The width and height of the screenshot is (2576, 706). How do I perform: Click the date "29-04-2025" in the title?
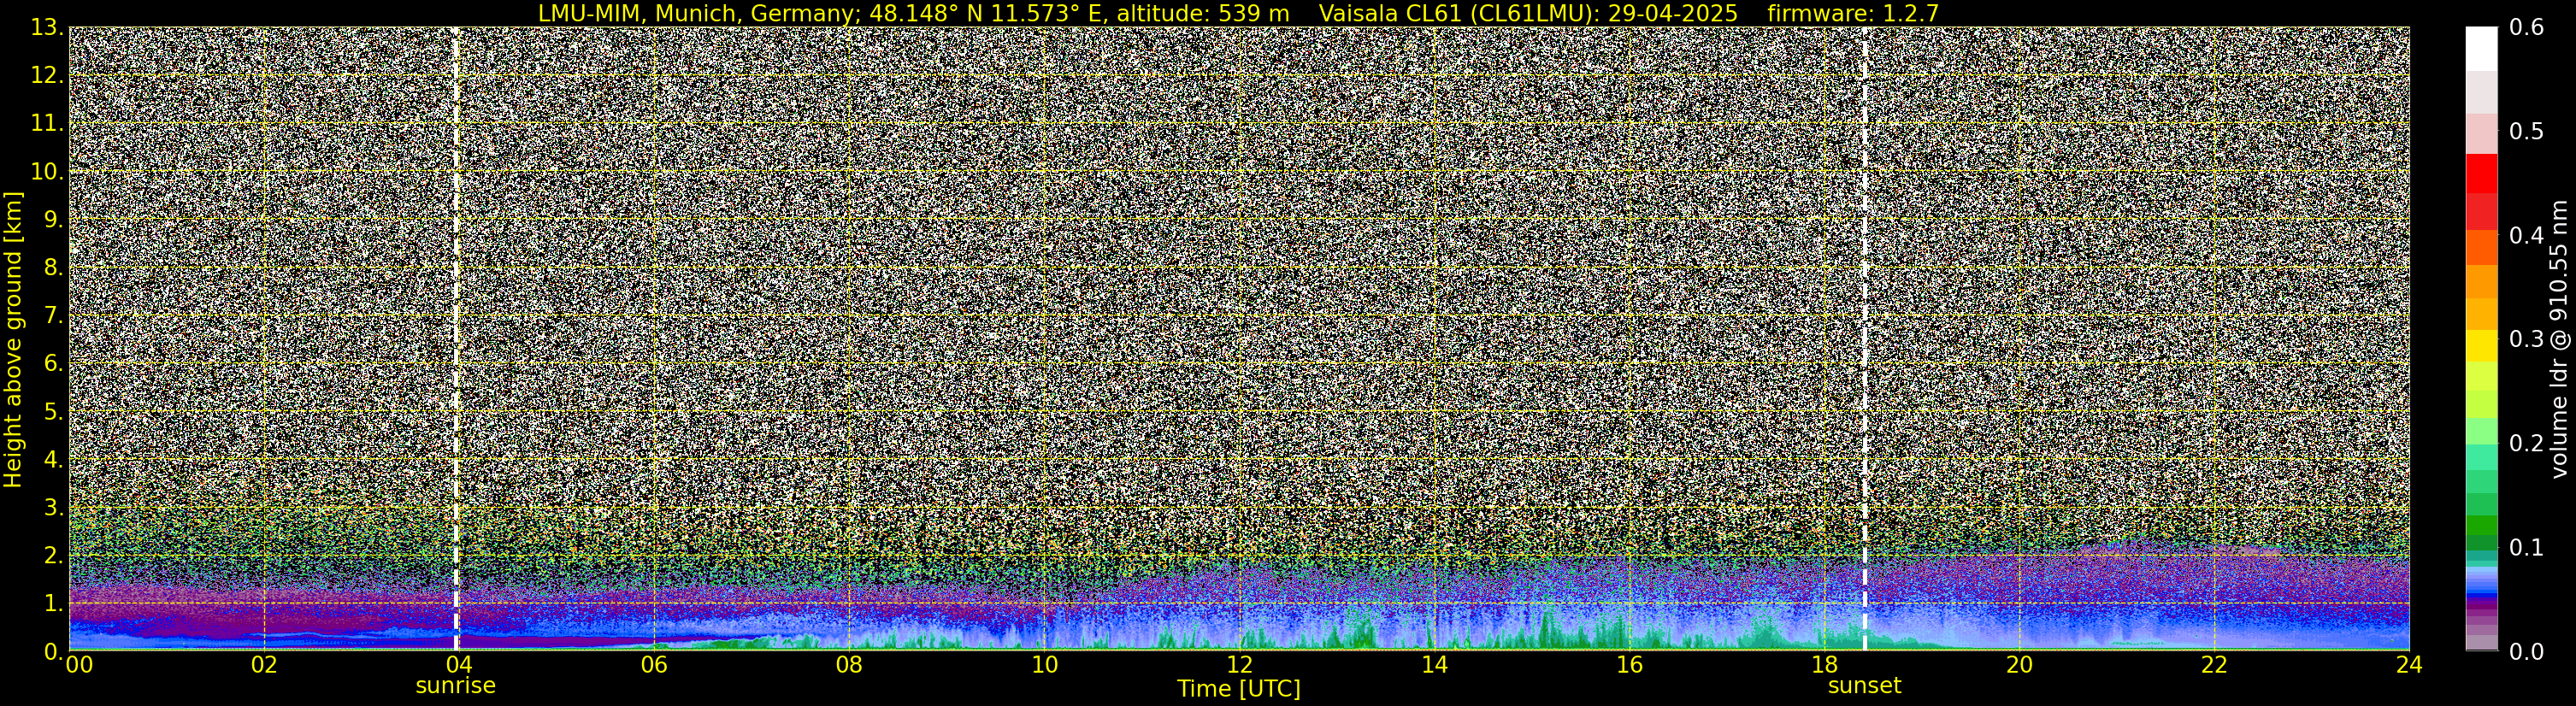[x=1674, y=13]
